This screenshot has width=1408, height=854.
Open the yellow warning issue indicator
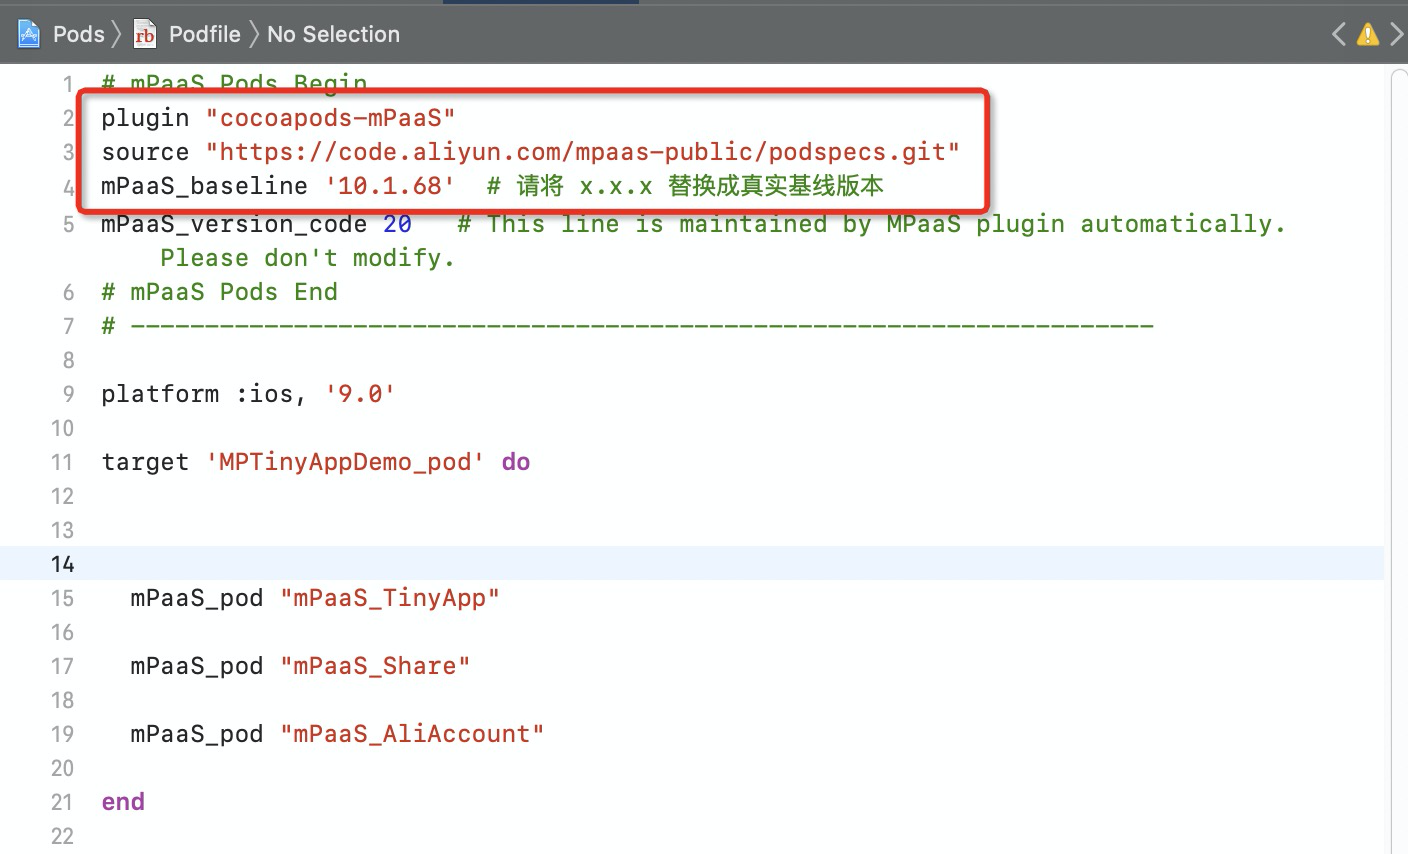(x=1367, y=34)
